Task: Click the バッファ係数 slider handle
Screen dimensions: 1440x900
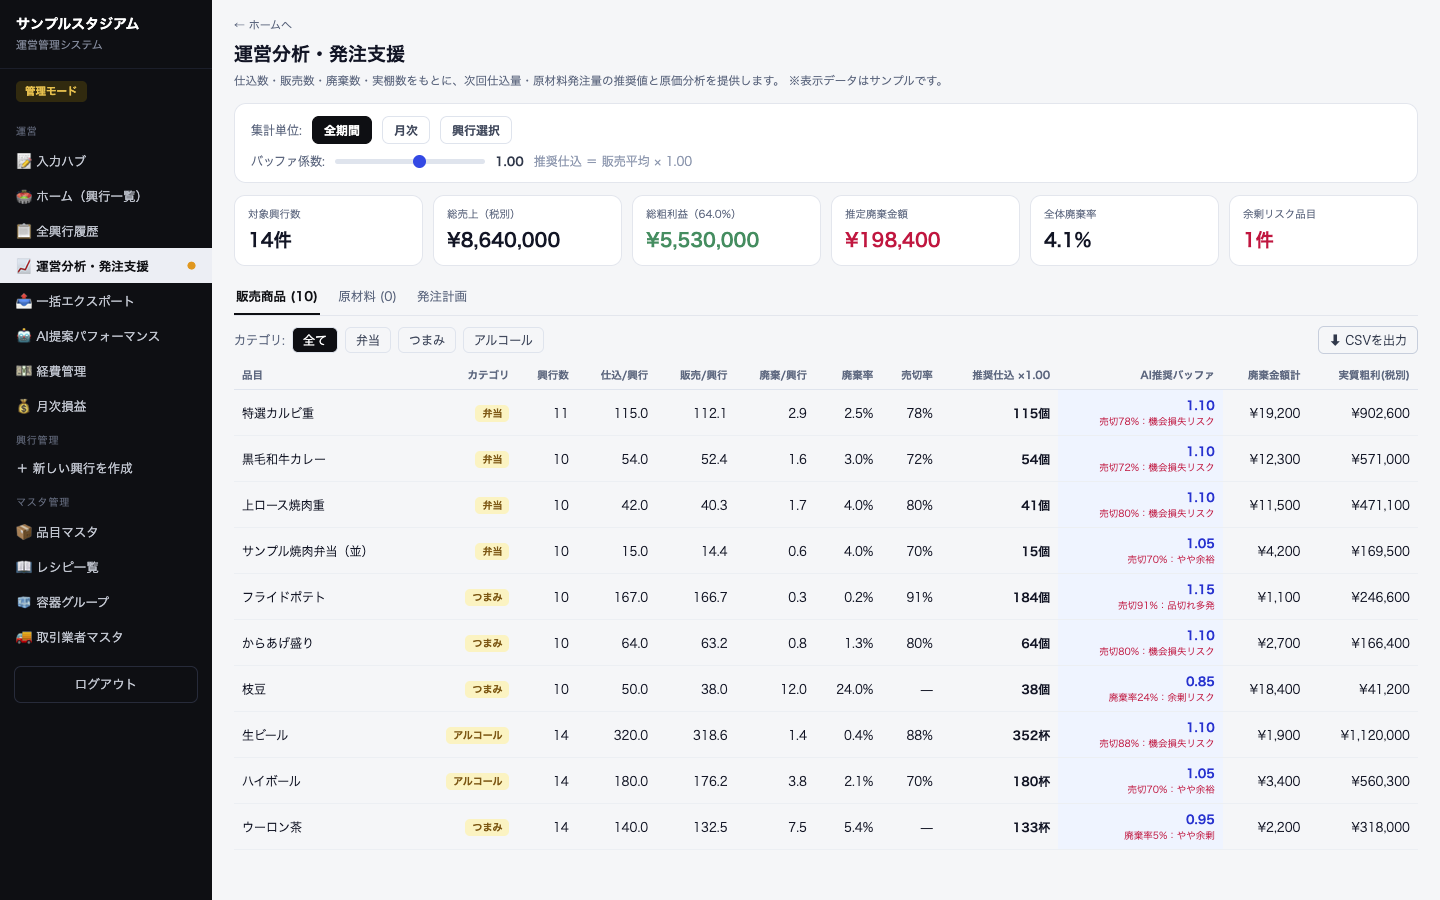Action: (x=419, y=161)
